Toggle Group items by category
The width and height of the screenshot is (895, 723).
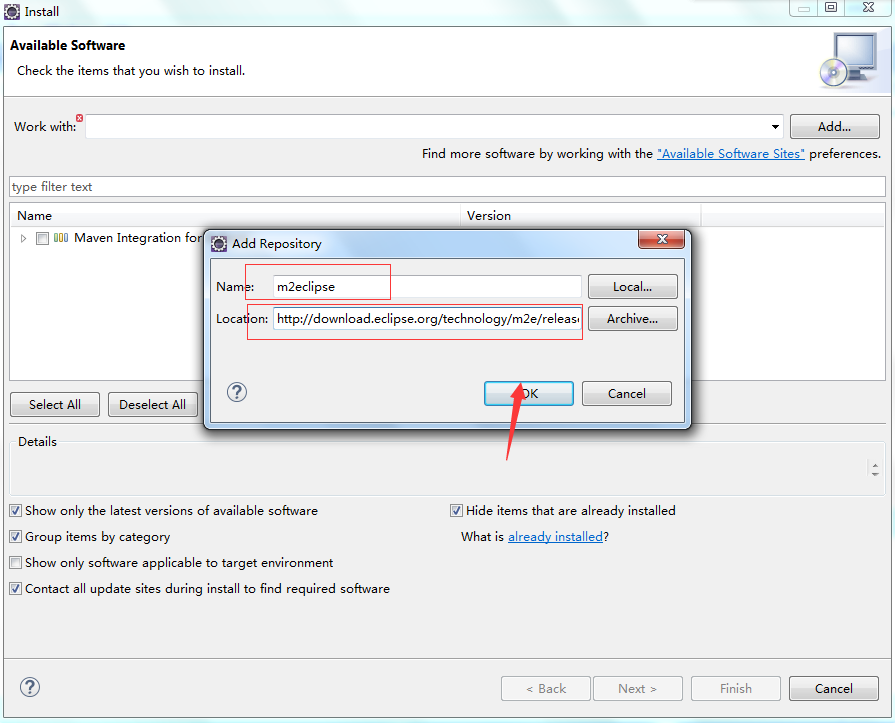pyautogui.click(x=16, y=536)
